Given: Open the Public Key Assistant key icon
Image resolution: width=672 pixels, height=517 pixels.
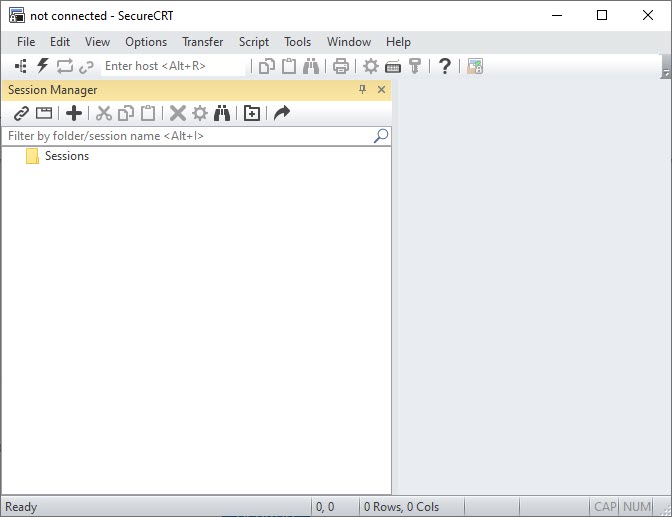Looking at the screenshot, I should [x=415, y=66].
